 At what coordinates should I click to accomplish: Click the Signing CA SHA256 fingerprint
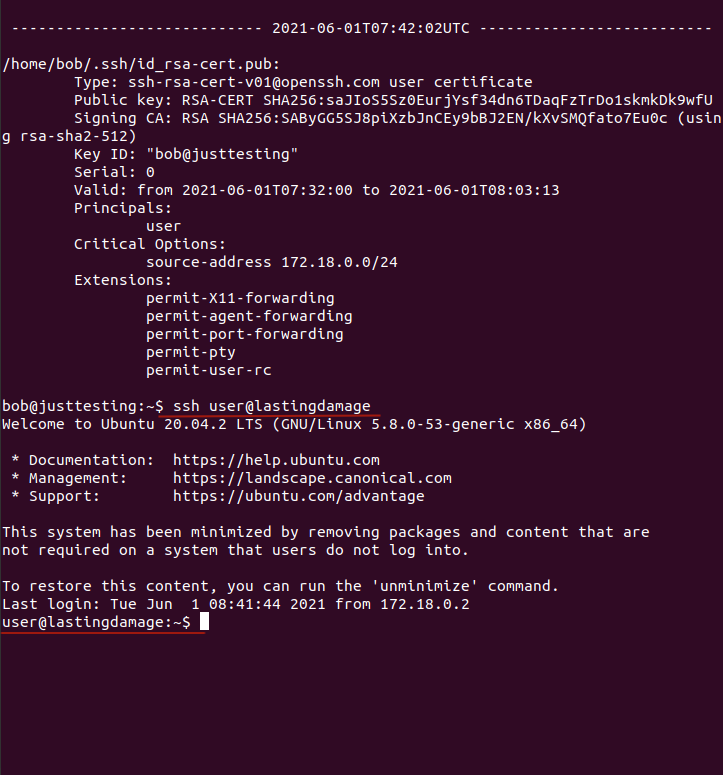(x=443, y=118)
